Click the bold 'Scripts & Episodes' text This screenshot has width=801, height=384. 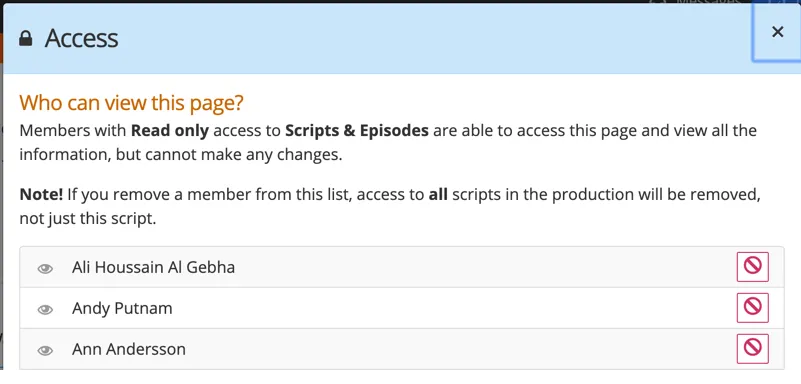point(357,131)
